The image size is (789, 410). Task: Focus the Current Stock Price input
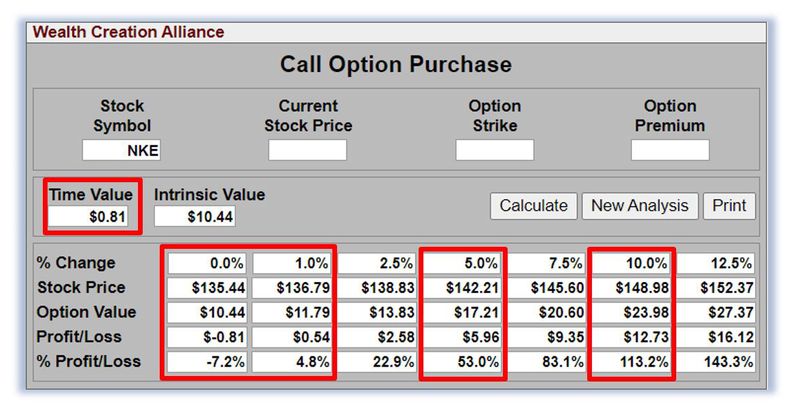307,150
